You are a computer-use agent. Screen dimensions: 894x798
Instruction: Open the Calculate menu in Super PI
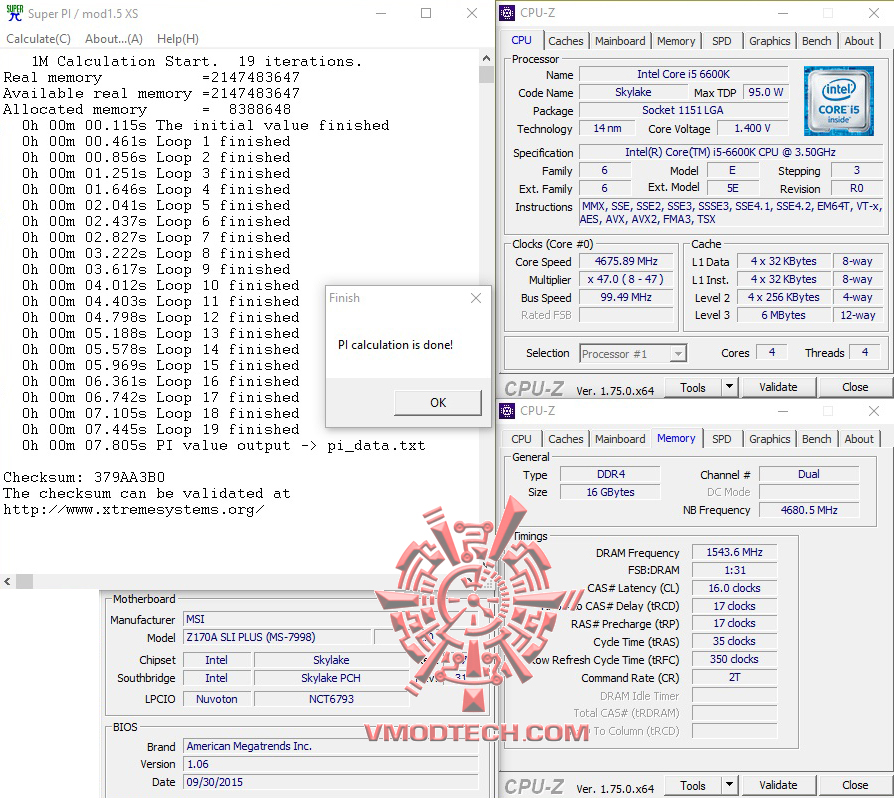click(38, 38)
